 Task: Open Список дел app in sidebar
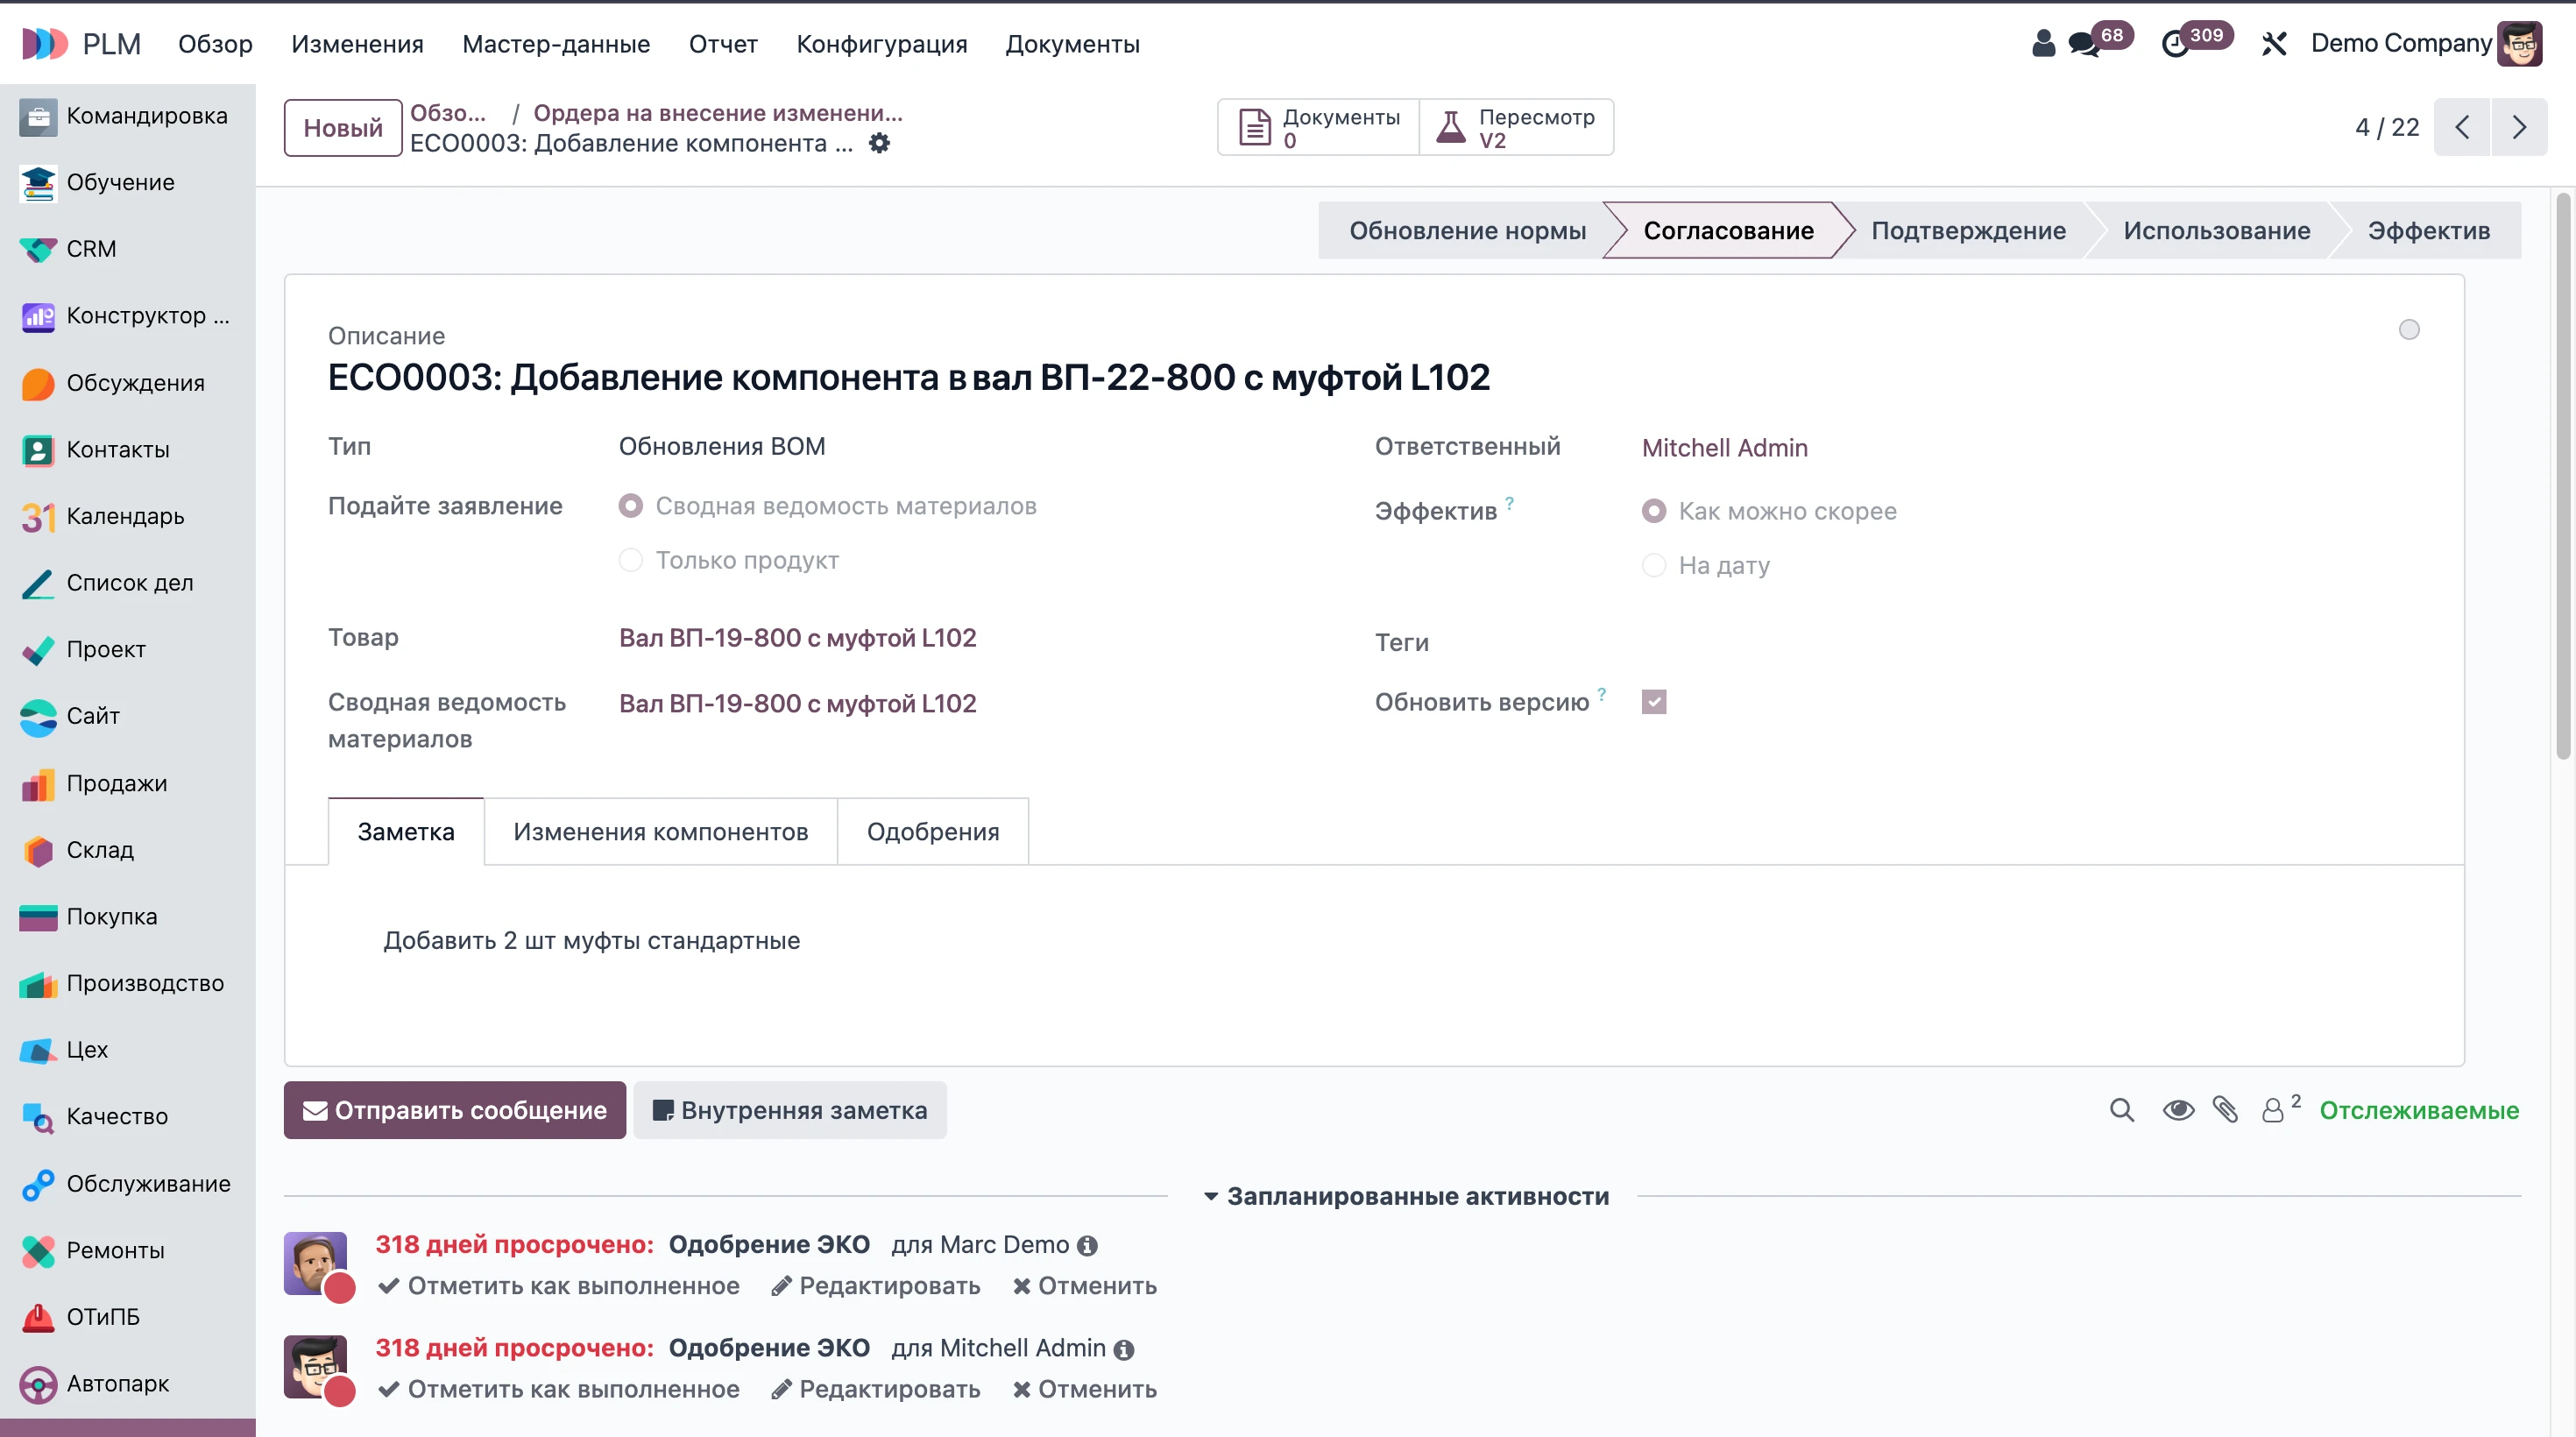pyautogui.click(x=127, y=583)
